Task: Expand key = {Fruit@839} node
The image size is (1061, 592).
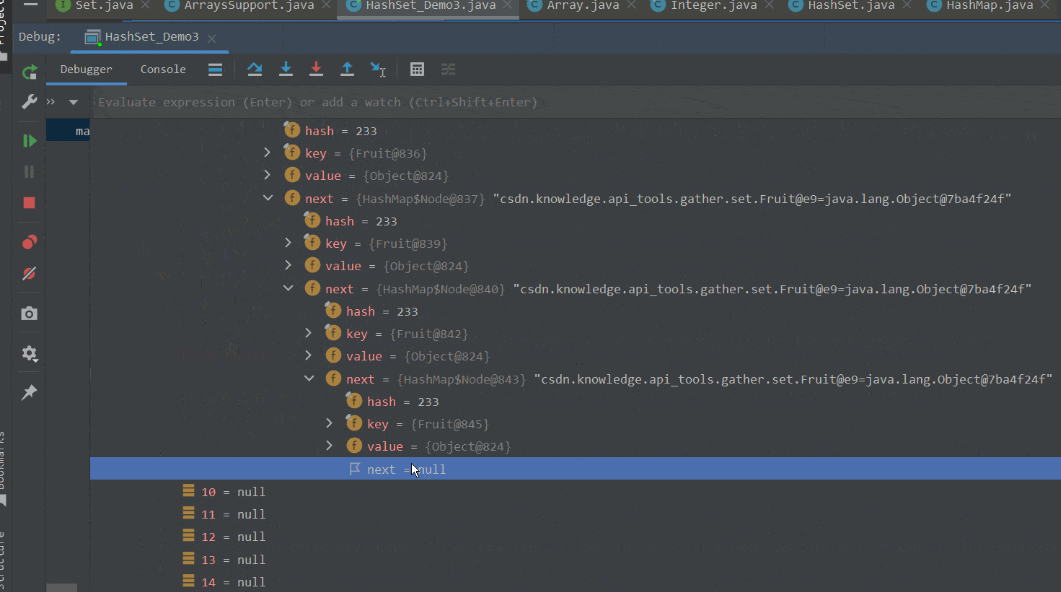Action: tap(288, 243)
